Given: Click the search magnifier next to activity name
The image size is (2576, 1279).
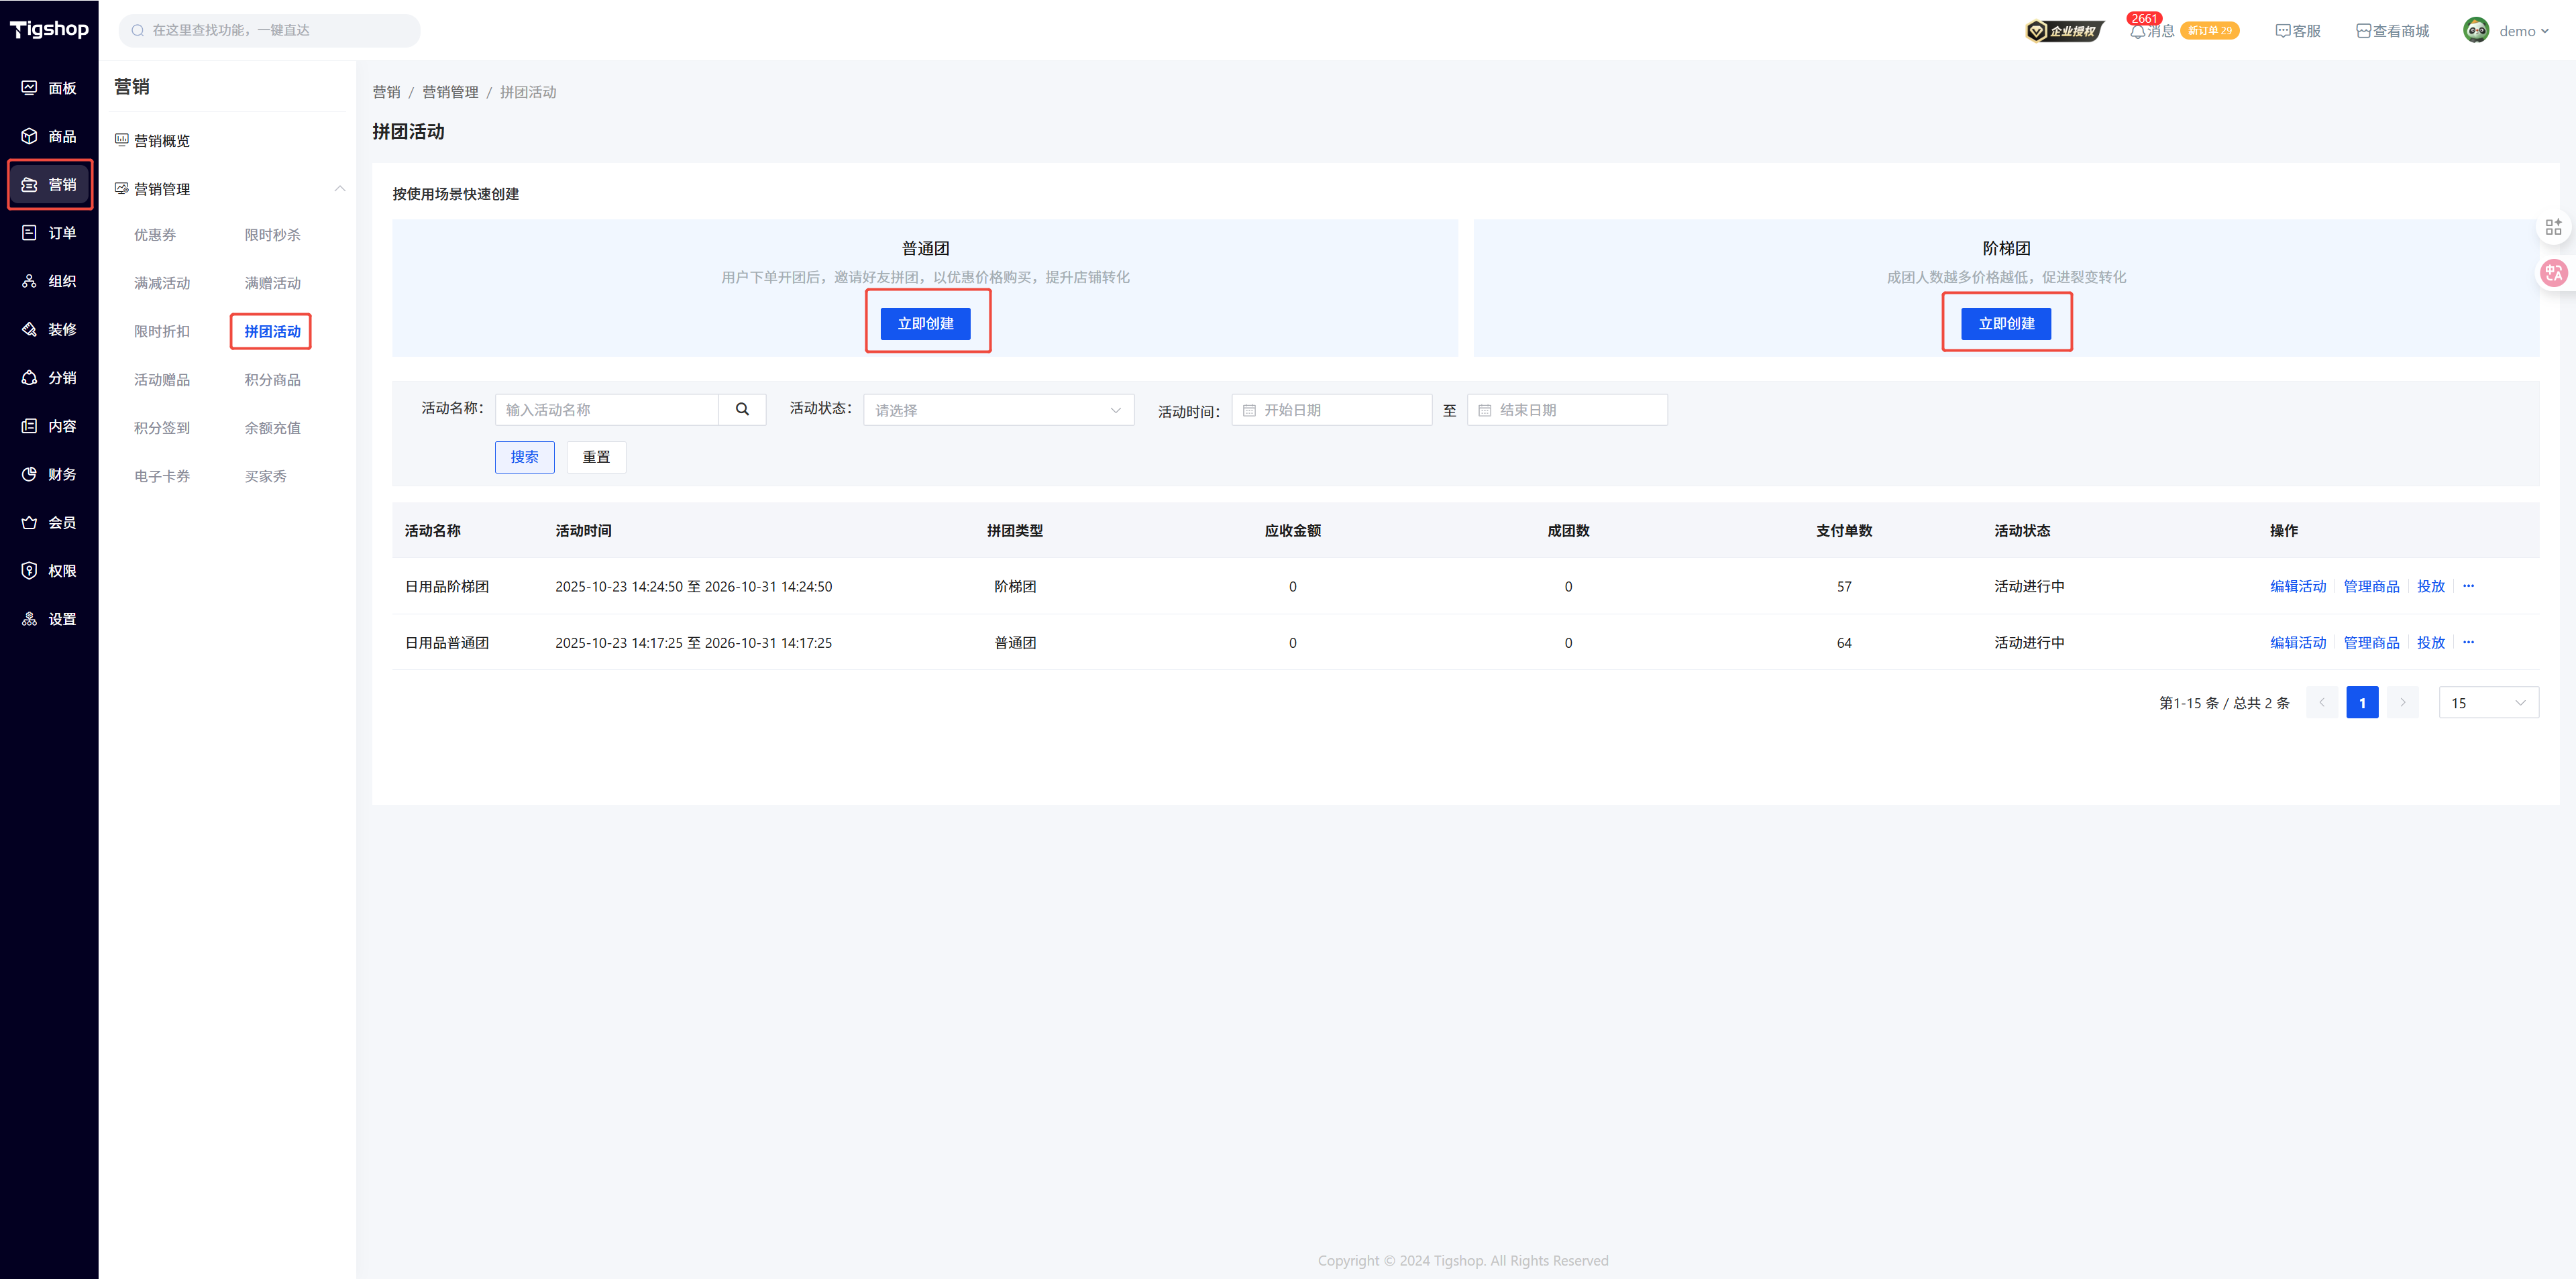Looking at the screenshot, I should (742, 409).
